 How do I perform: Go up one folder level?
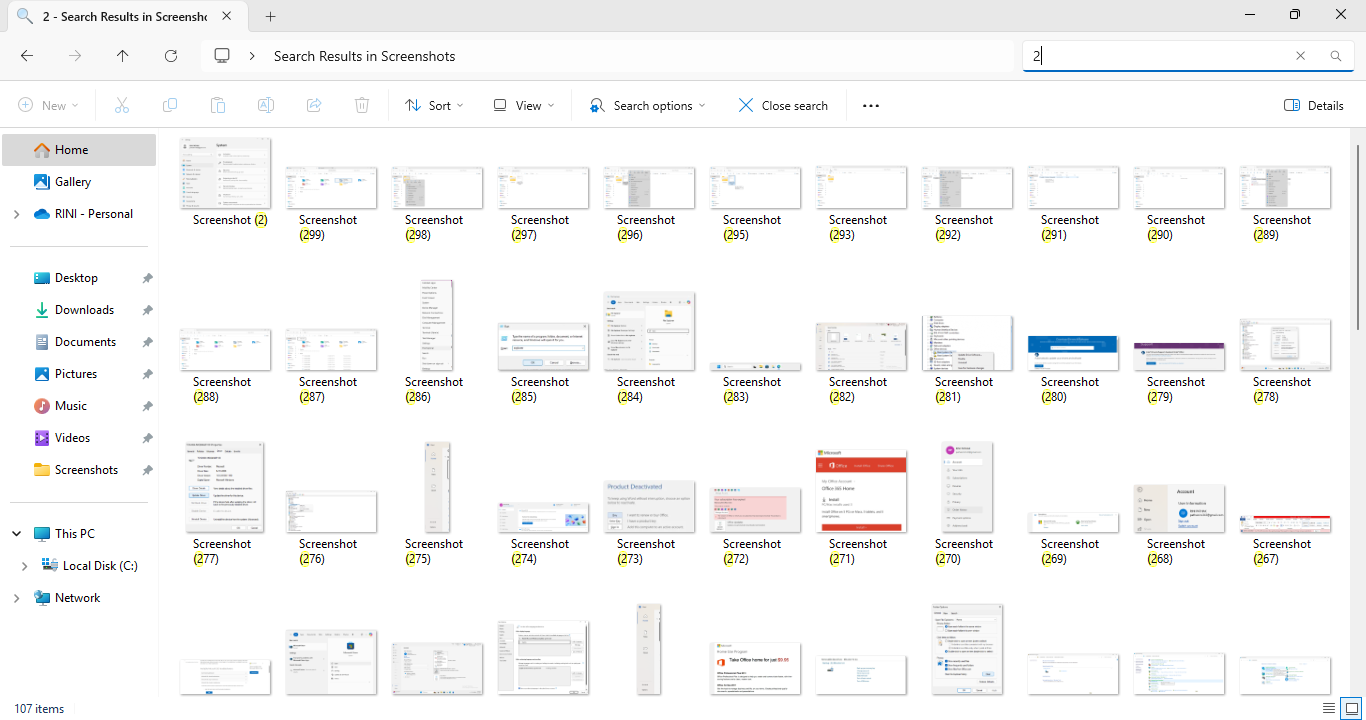click(123, 56)
